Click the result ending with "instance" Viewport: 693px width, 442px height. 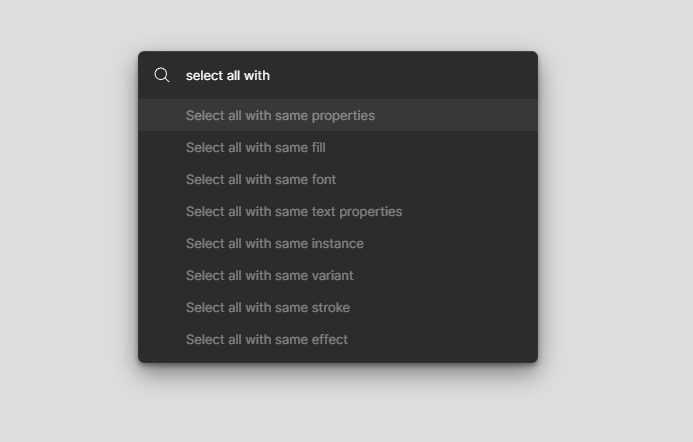pyautogui.click(x=338, y=243)
